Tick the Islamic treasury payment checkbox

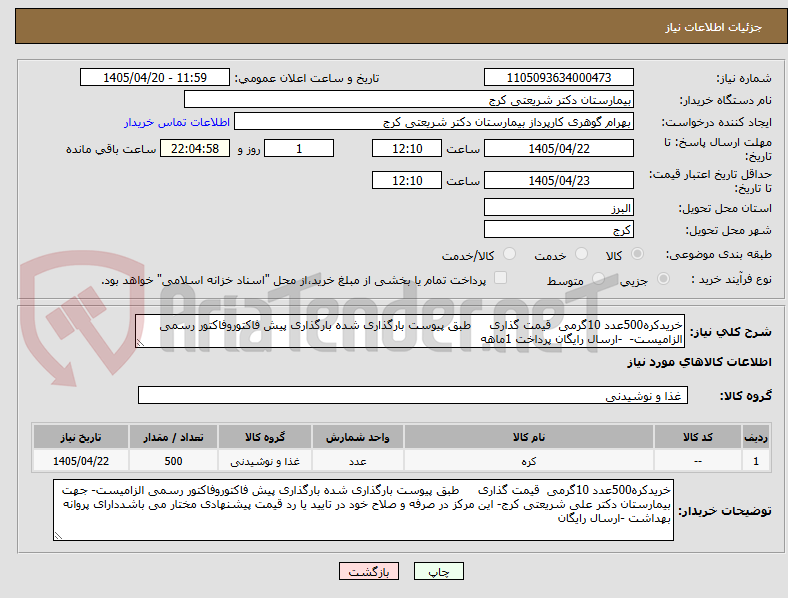click(501, 278)
